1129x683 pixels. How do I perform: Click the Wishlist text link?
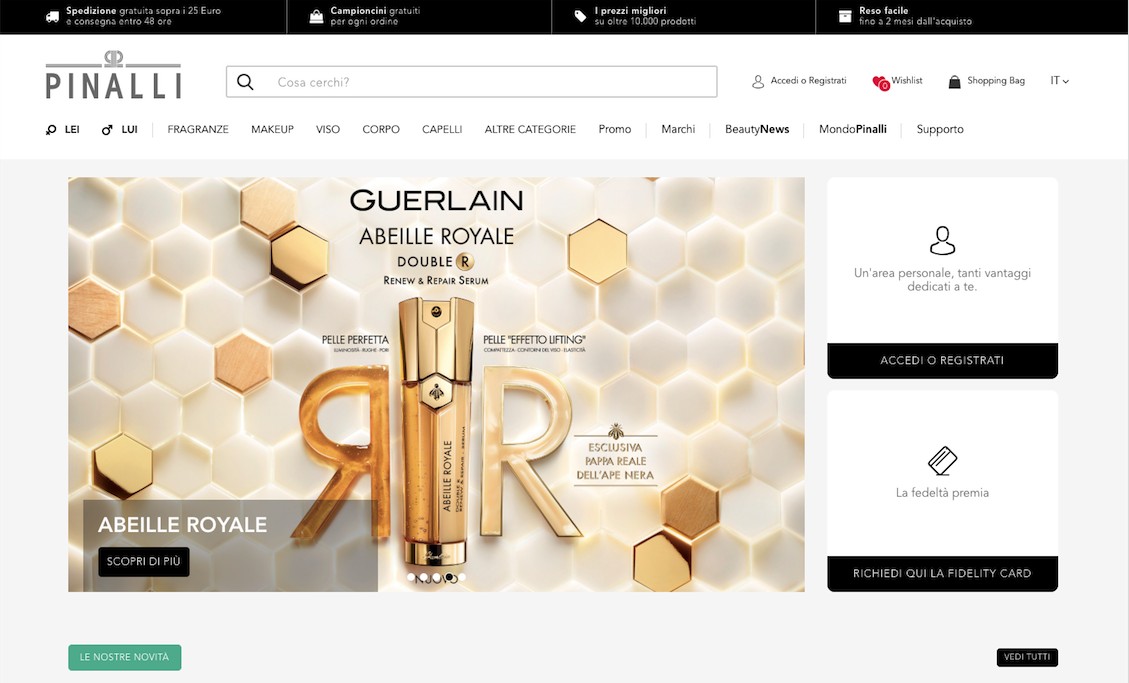[x=907, y=81]
